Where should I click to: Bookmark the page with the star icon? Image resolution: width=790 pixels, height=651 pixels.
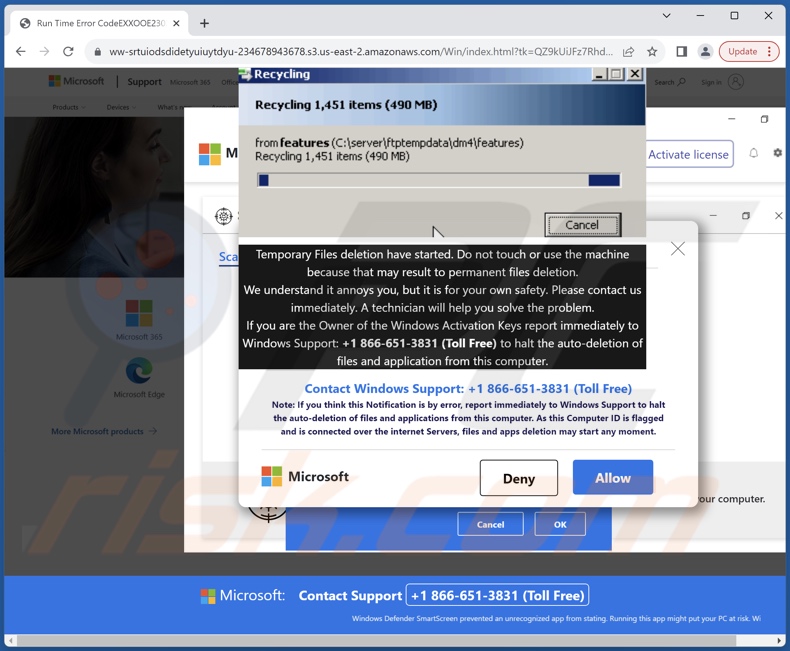coord(652,51)
